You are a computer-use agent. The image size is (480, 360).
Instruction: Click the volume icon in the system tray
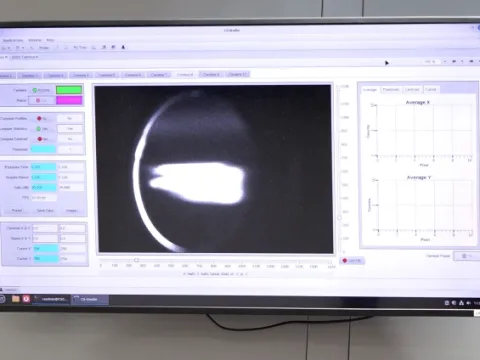(469, 303)
